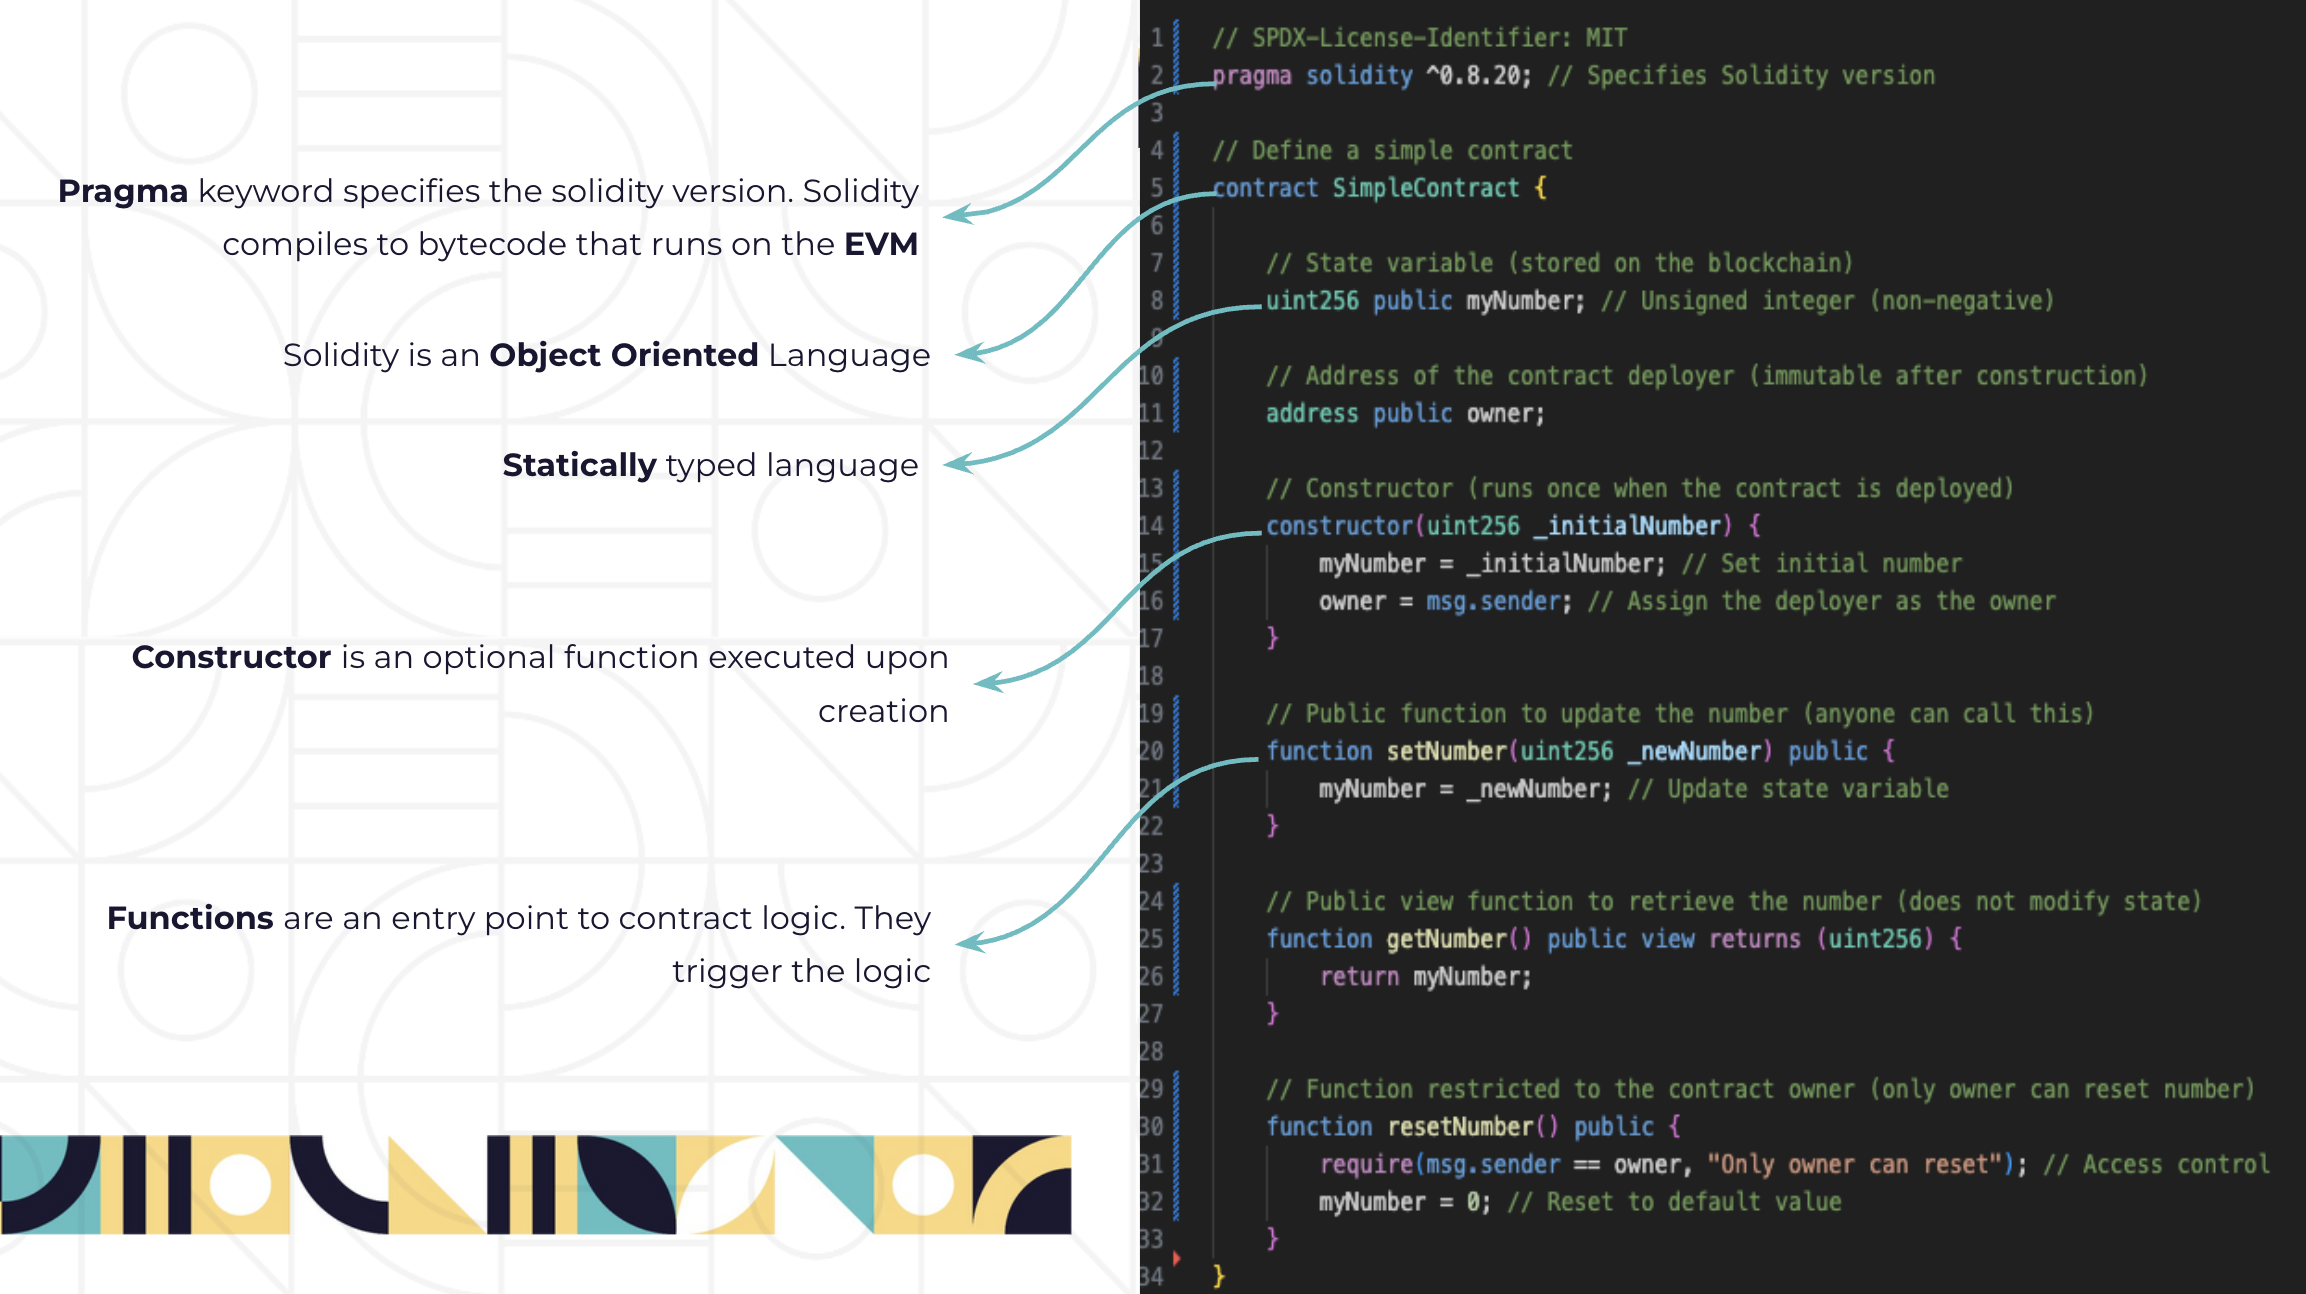Click '// Public view function to retrieve the number' comment
This screenshot has width=2306, height=1294.
point(1733,902)
